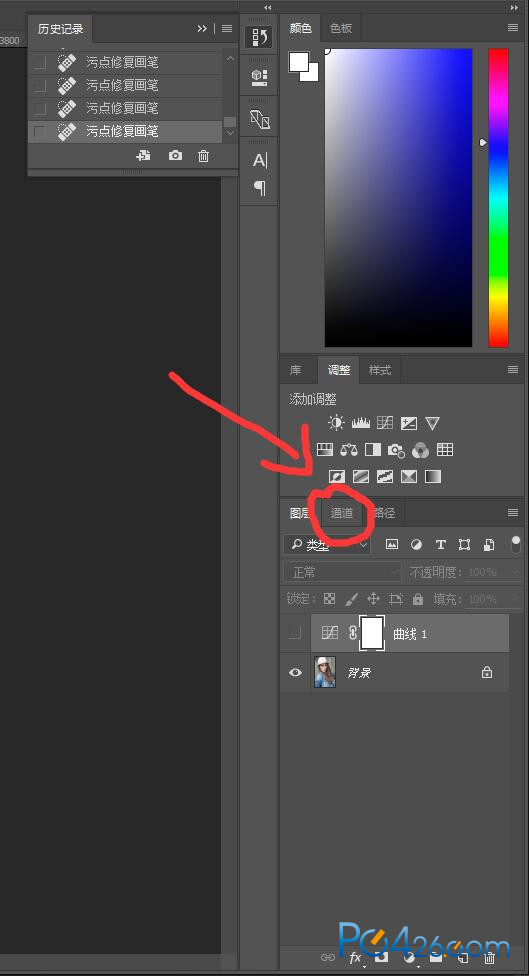Click the foreground color swatch
Image resolution: width=529 pixels, height=976 pixels.
click(x=299, y=62)
